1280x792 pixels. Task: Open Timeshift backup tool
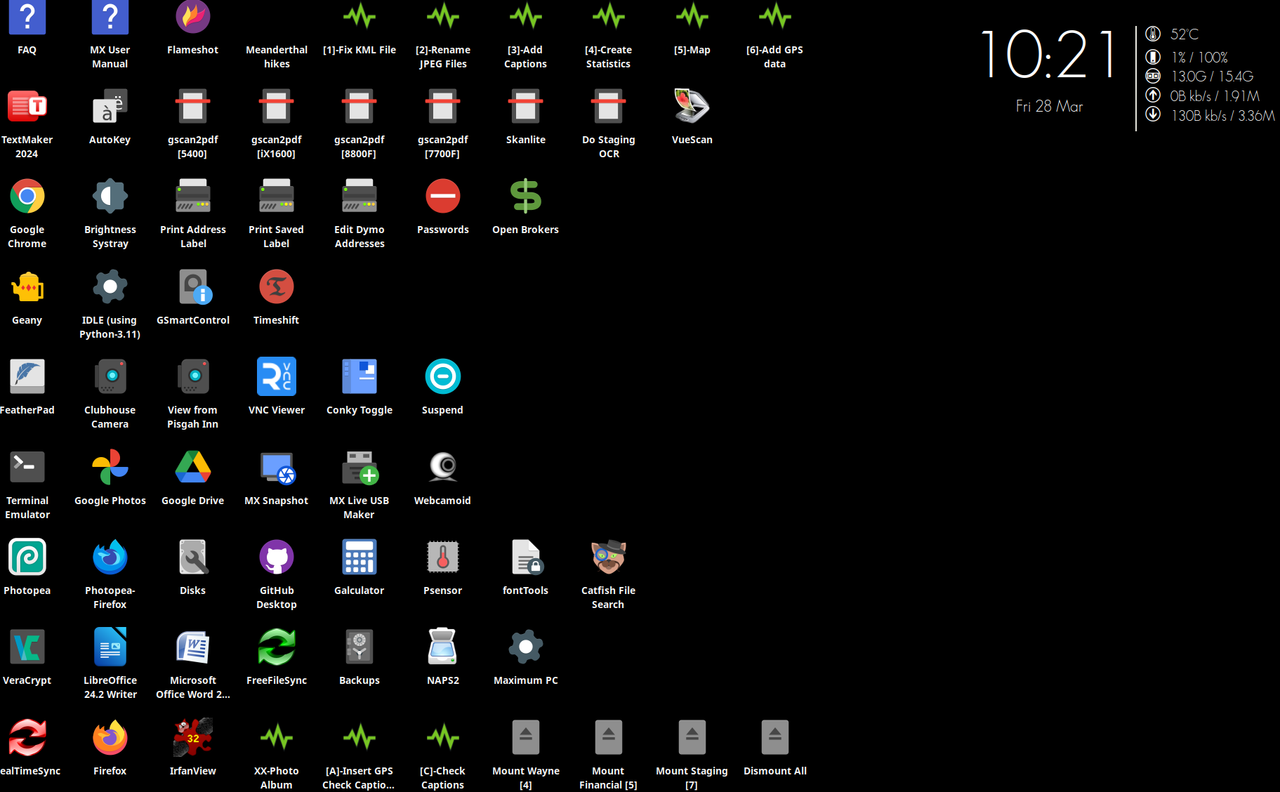click(276, 287)
